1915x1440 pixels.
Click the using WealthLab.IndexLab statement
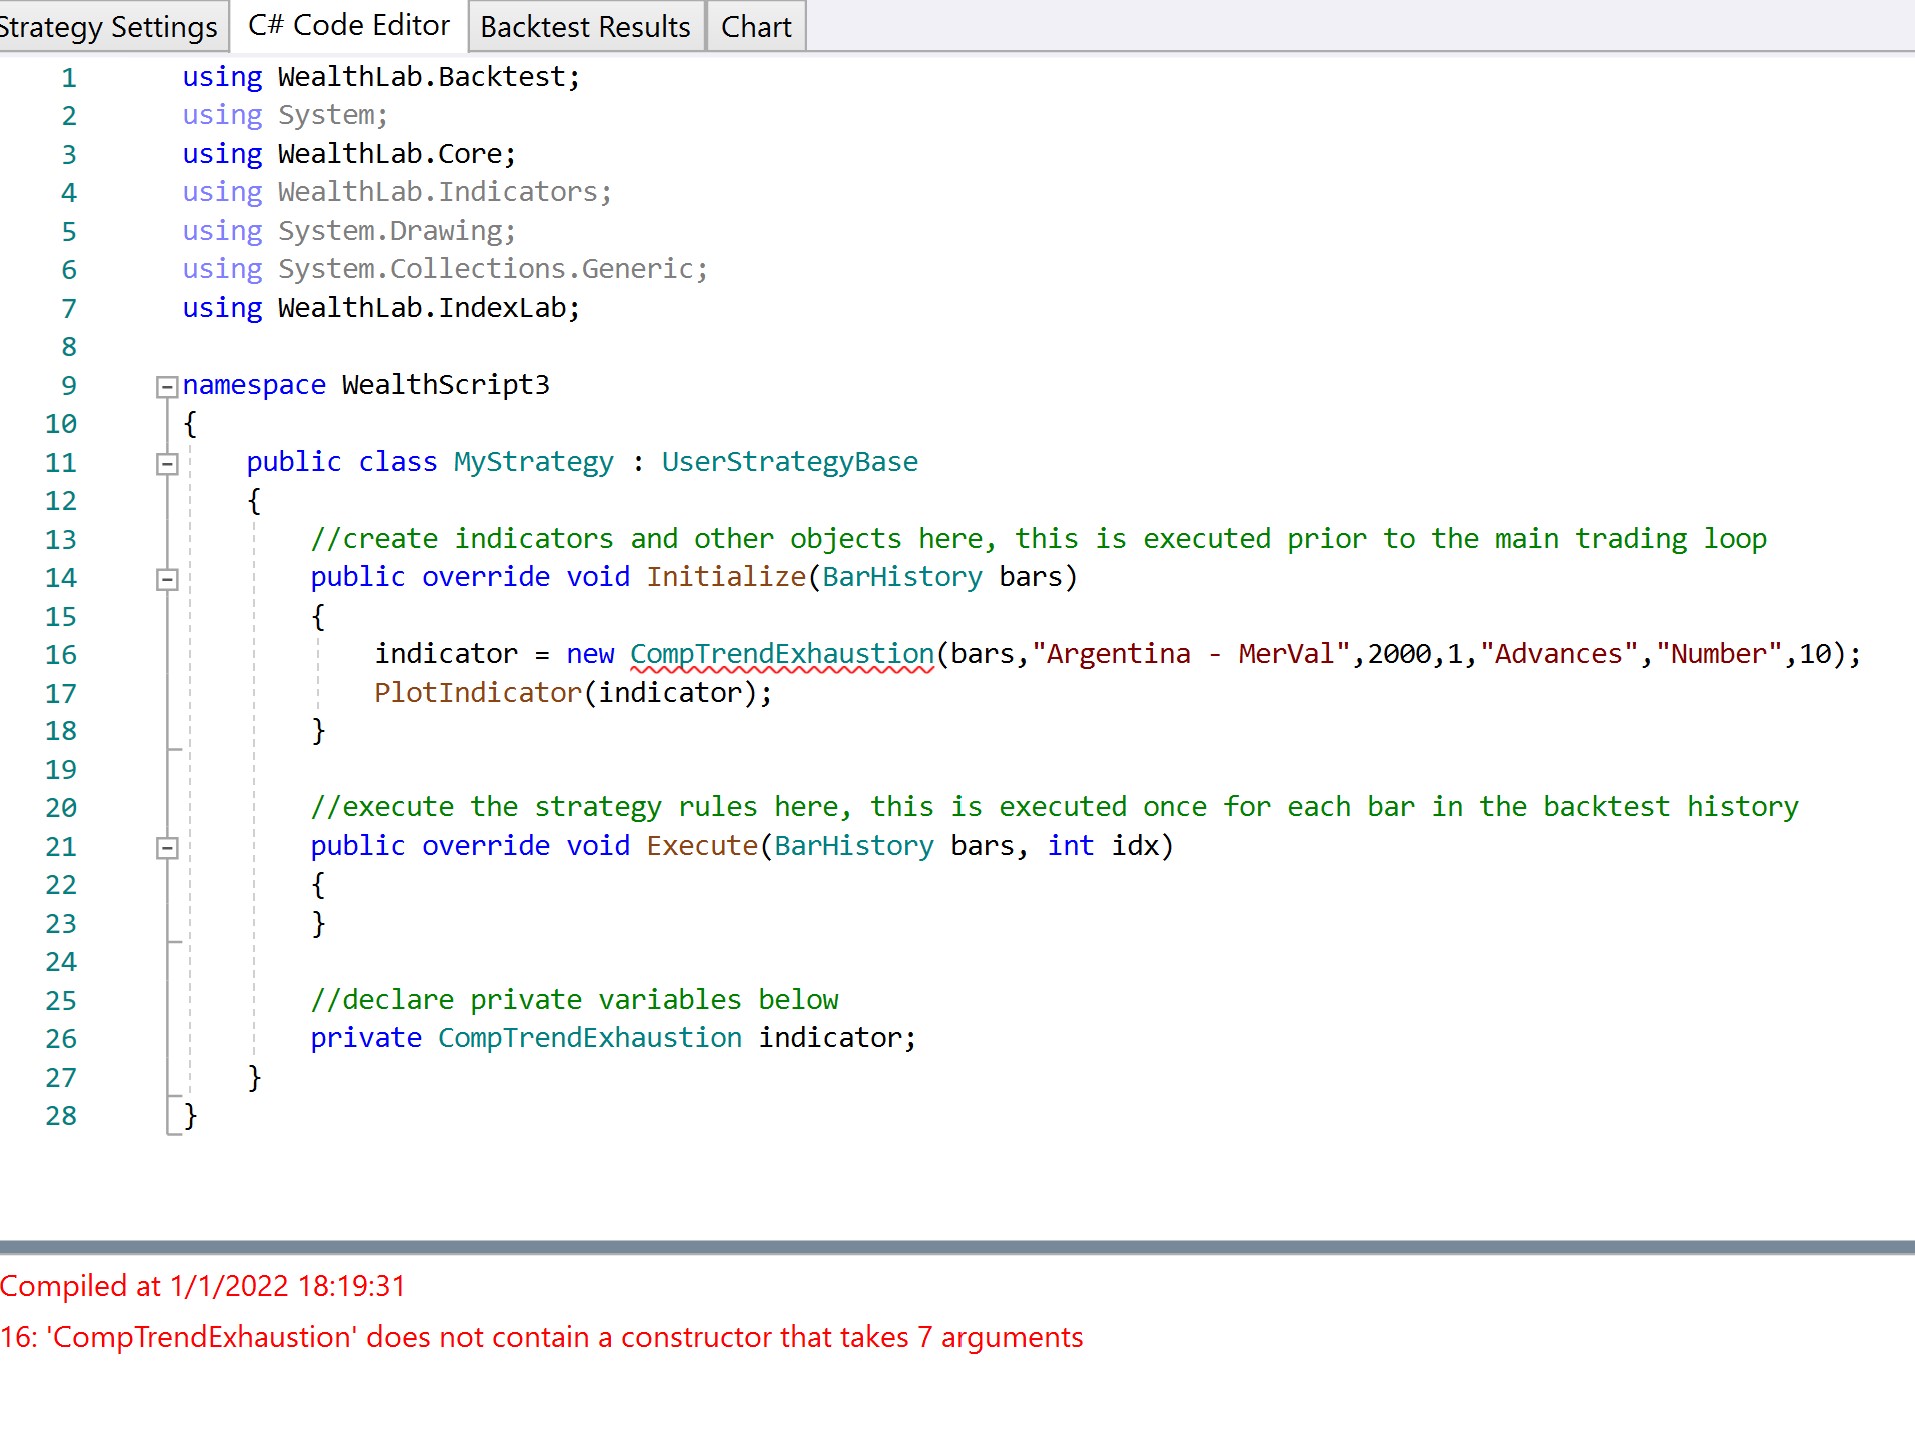(380, 308)
